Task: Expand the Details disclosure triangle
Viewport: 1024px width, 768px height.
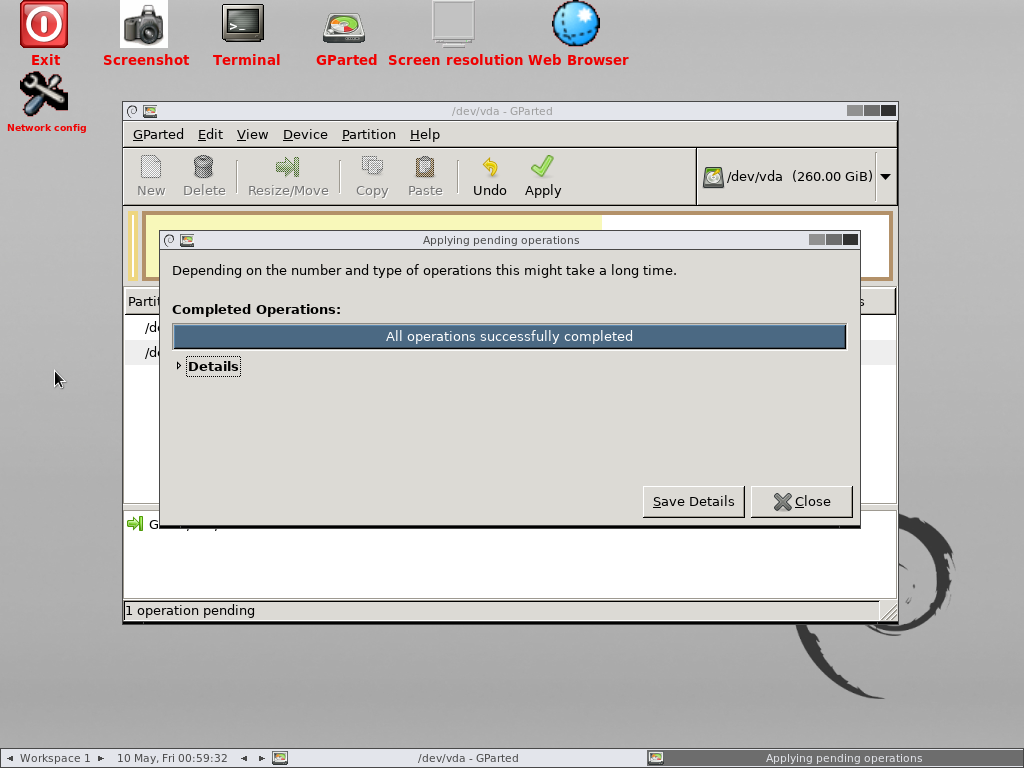Action: click(x=179, y=366)
